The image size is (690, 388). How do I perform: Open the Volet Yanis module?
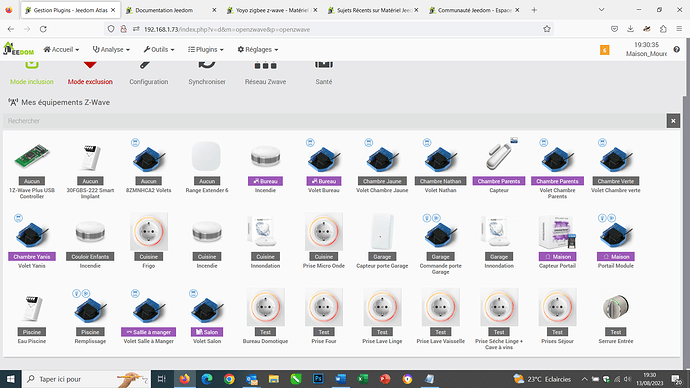[x=32, y=242]
